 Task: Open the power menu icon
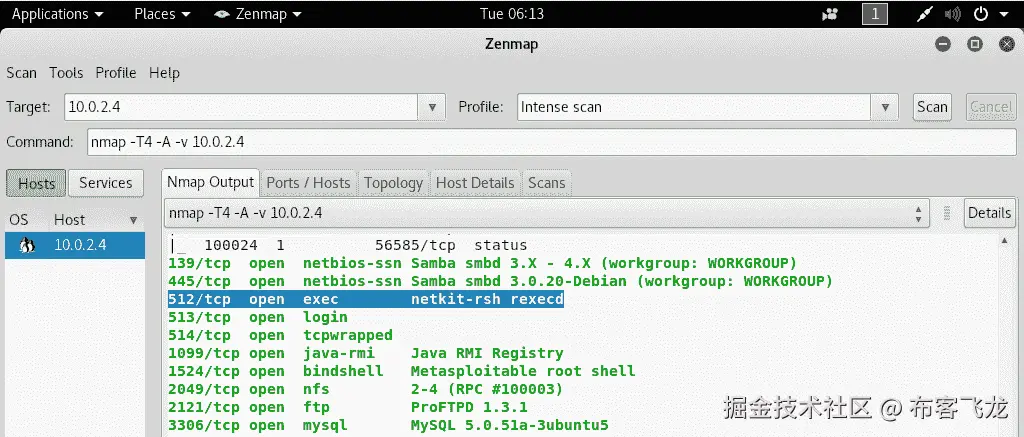[x=981, y=14]
